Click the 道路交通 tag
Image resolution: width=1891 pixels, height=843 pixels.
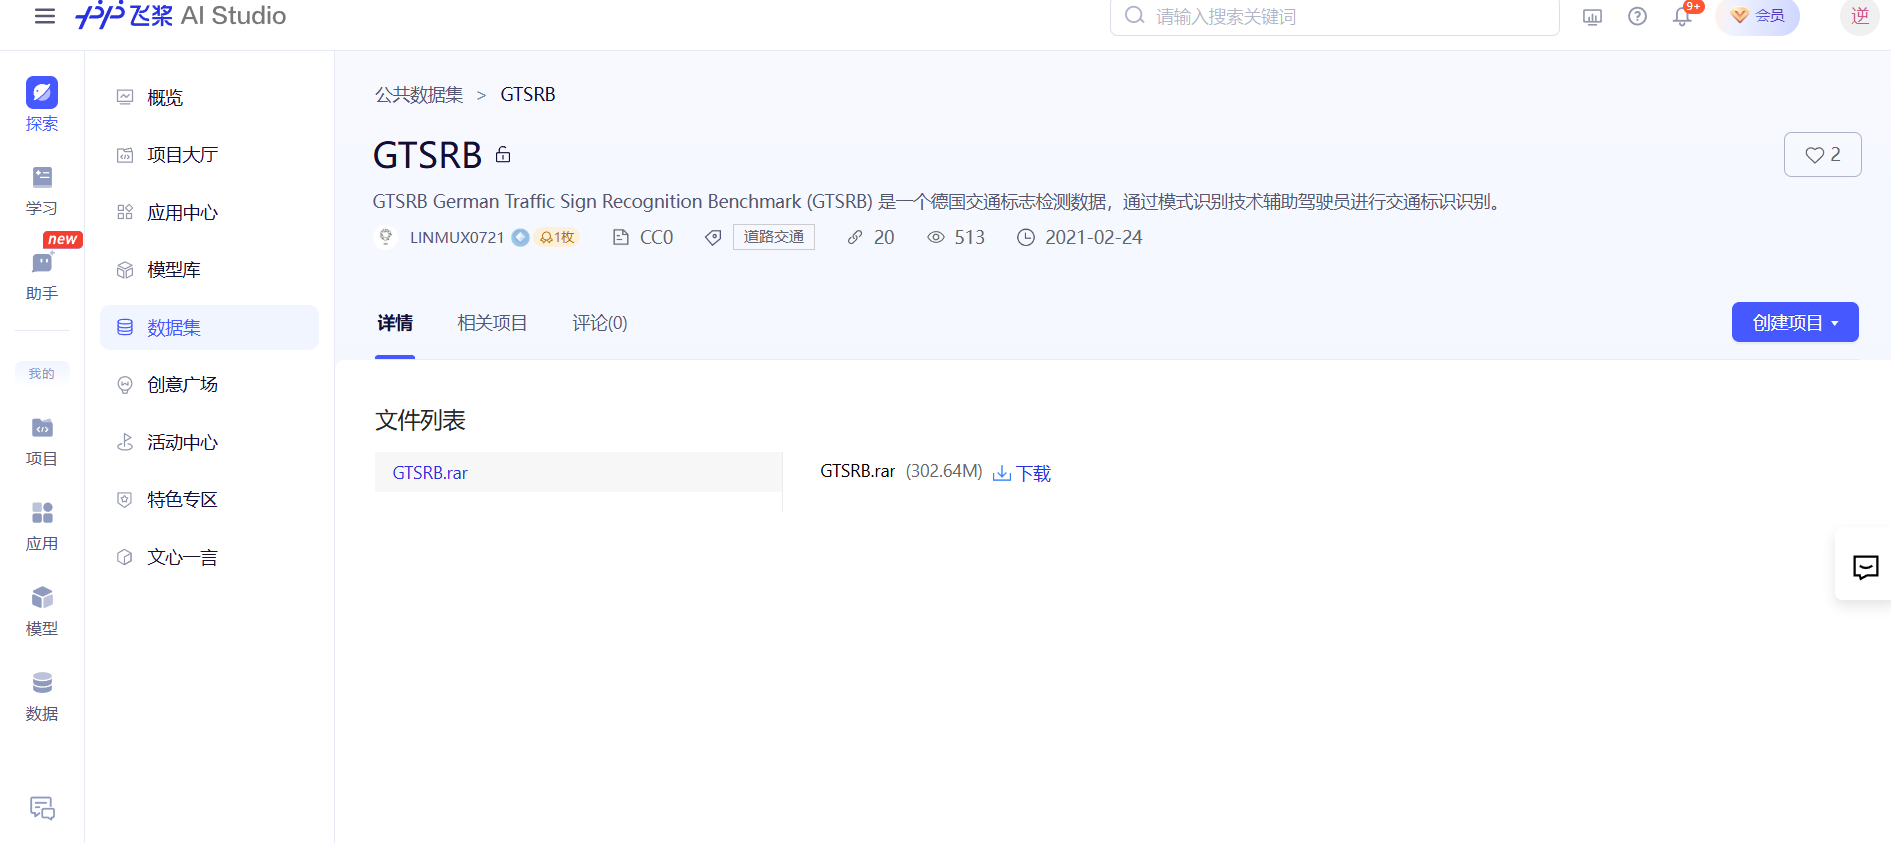click(773, 237)
